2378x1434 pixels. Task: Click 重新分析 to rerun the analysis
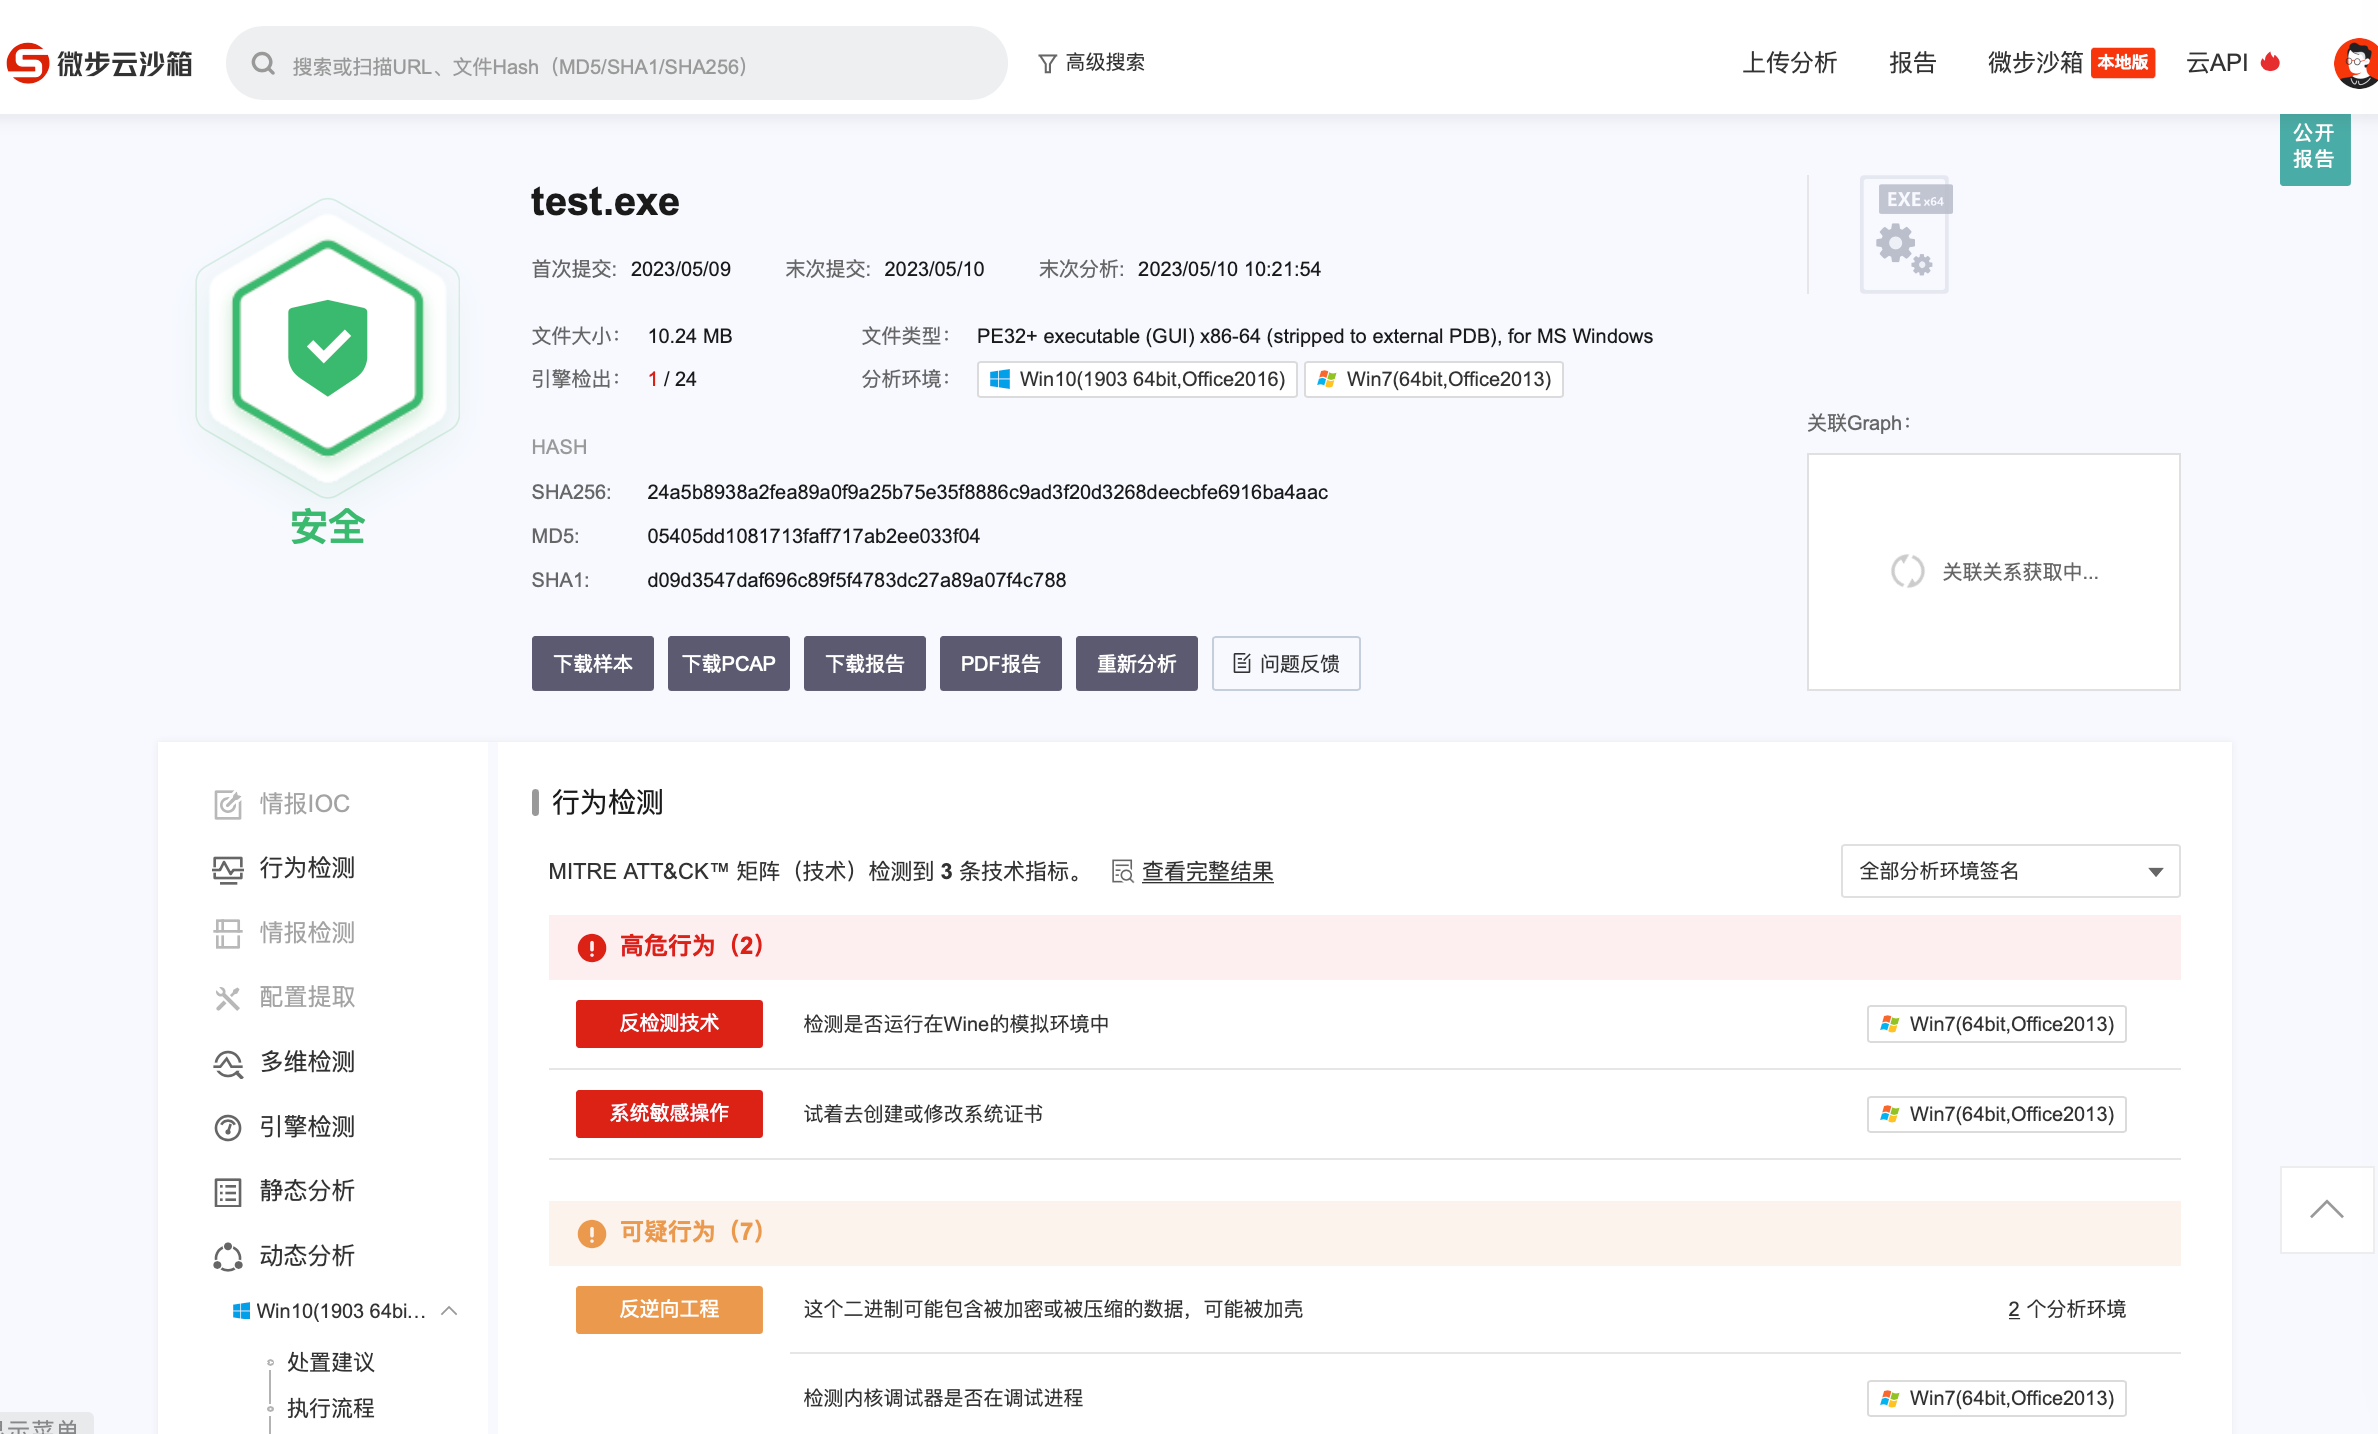[x=1136, y=663]
